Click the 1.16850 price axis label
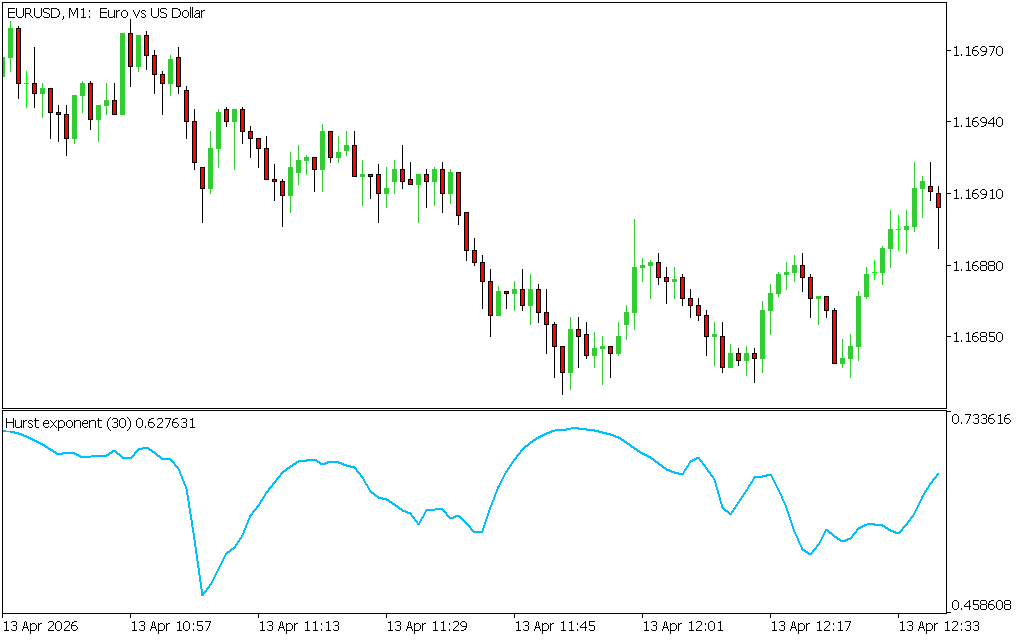 (x=978, y=338)
